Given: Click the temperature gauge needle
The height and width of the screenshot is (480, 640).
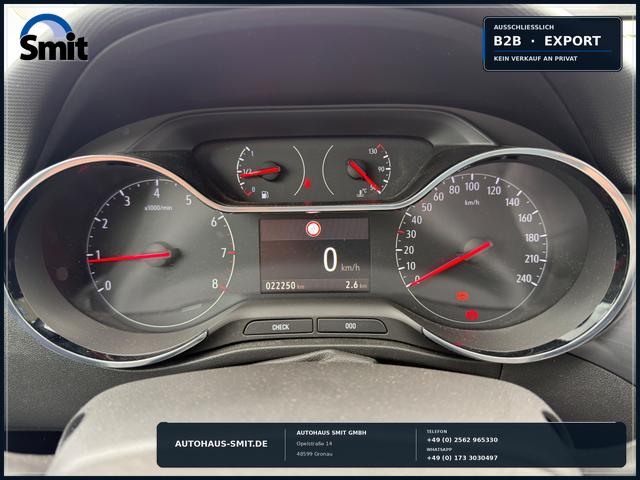Looking at the screenshot, I should [x=364, y=176].
